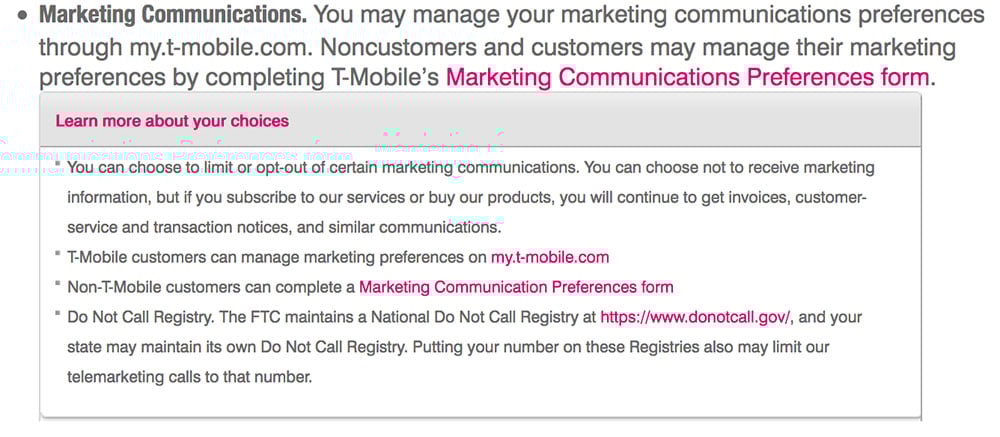
Task: Open the top Marketing Communications Preferences form link
Action: [x=687, y=78]
